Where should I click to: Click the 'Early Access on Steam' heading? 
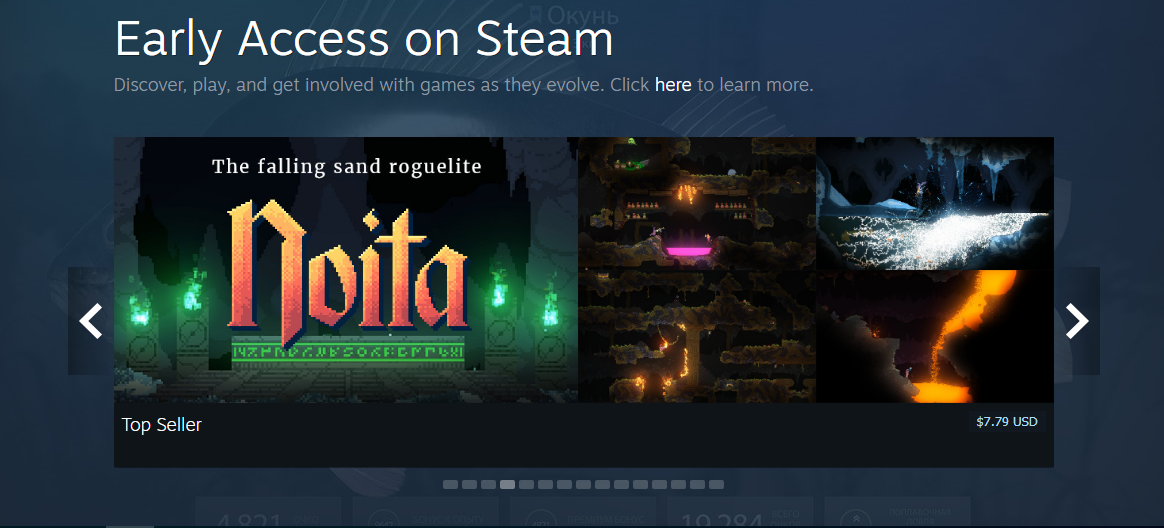click(x=364, y=39)
